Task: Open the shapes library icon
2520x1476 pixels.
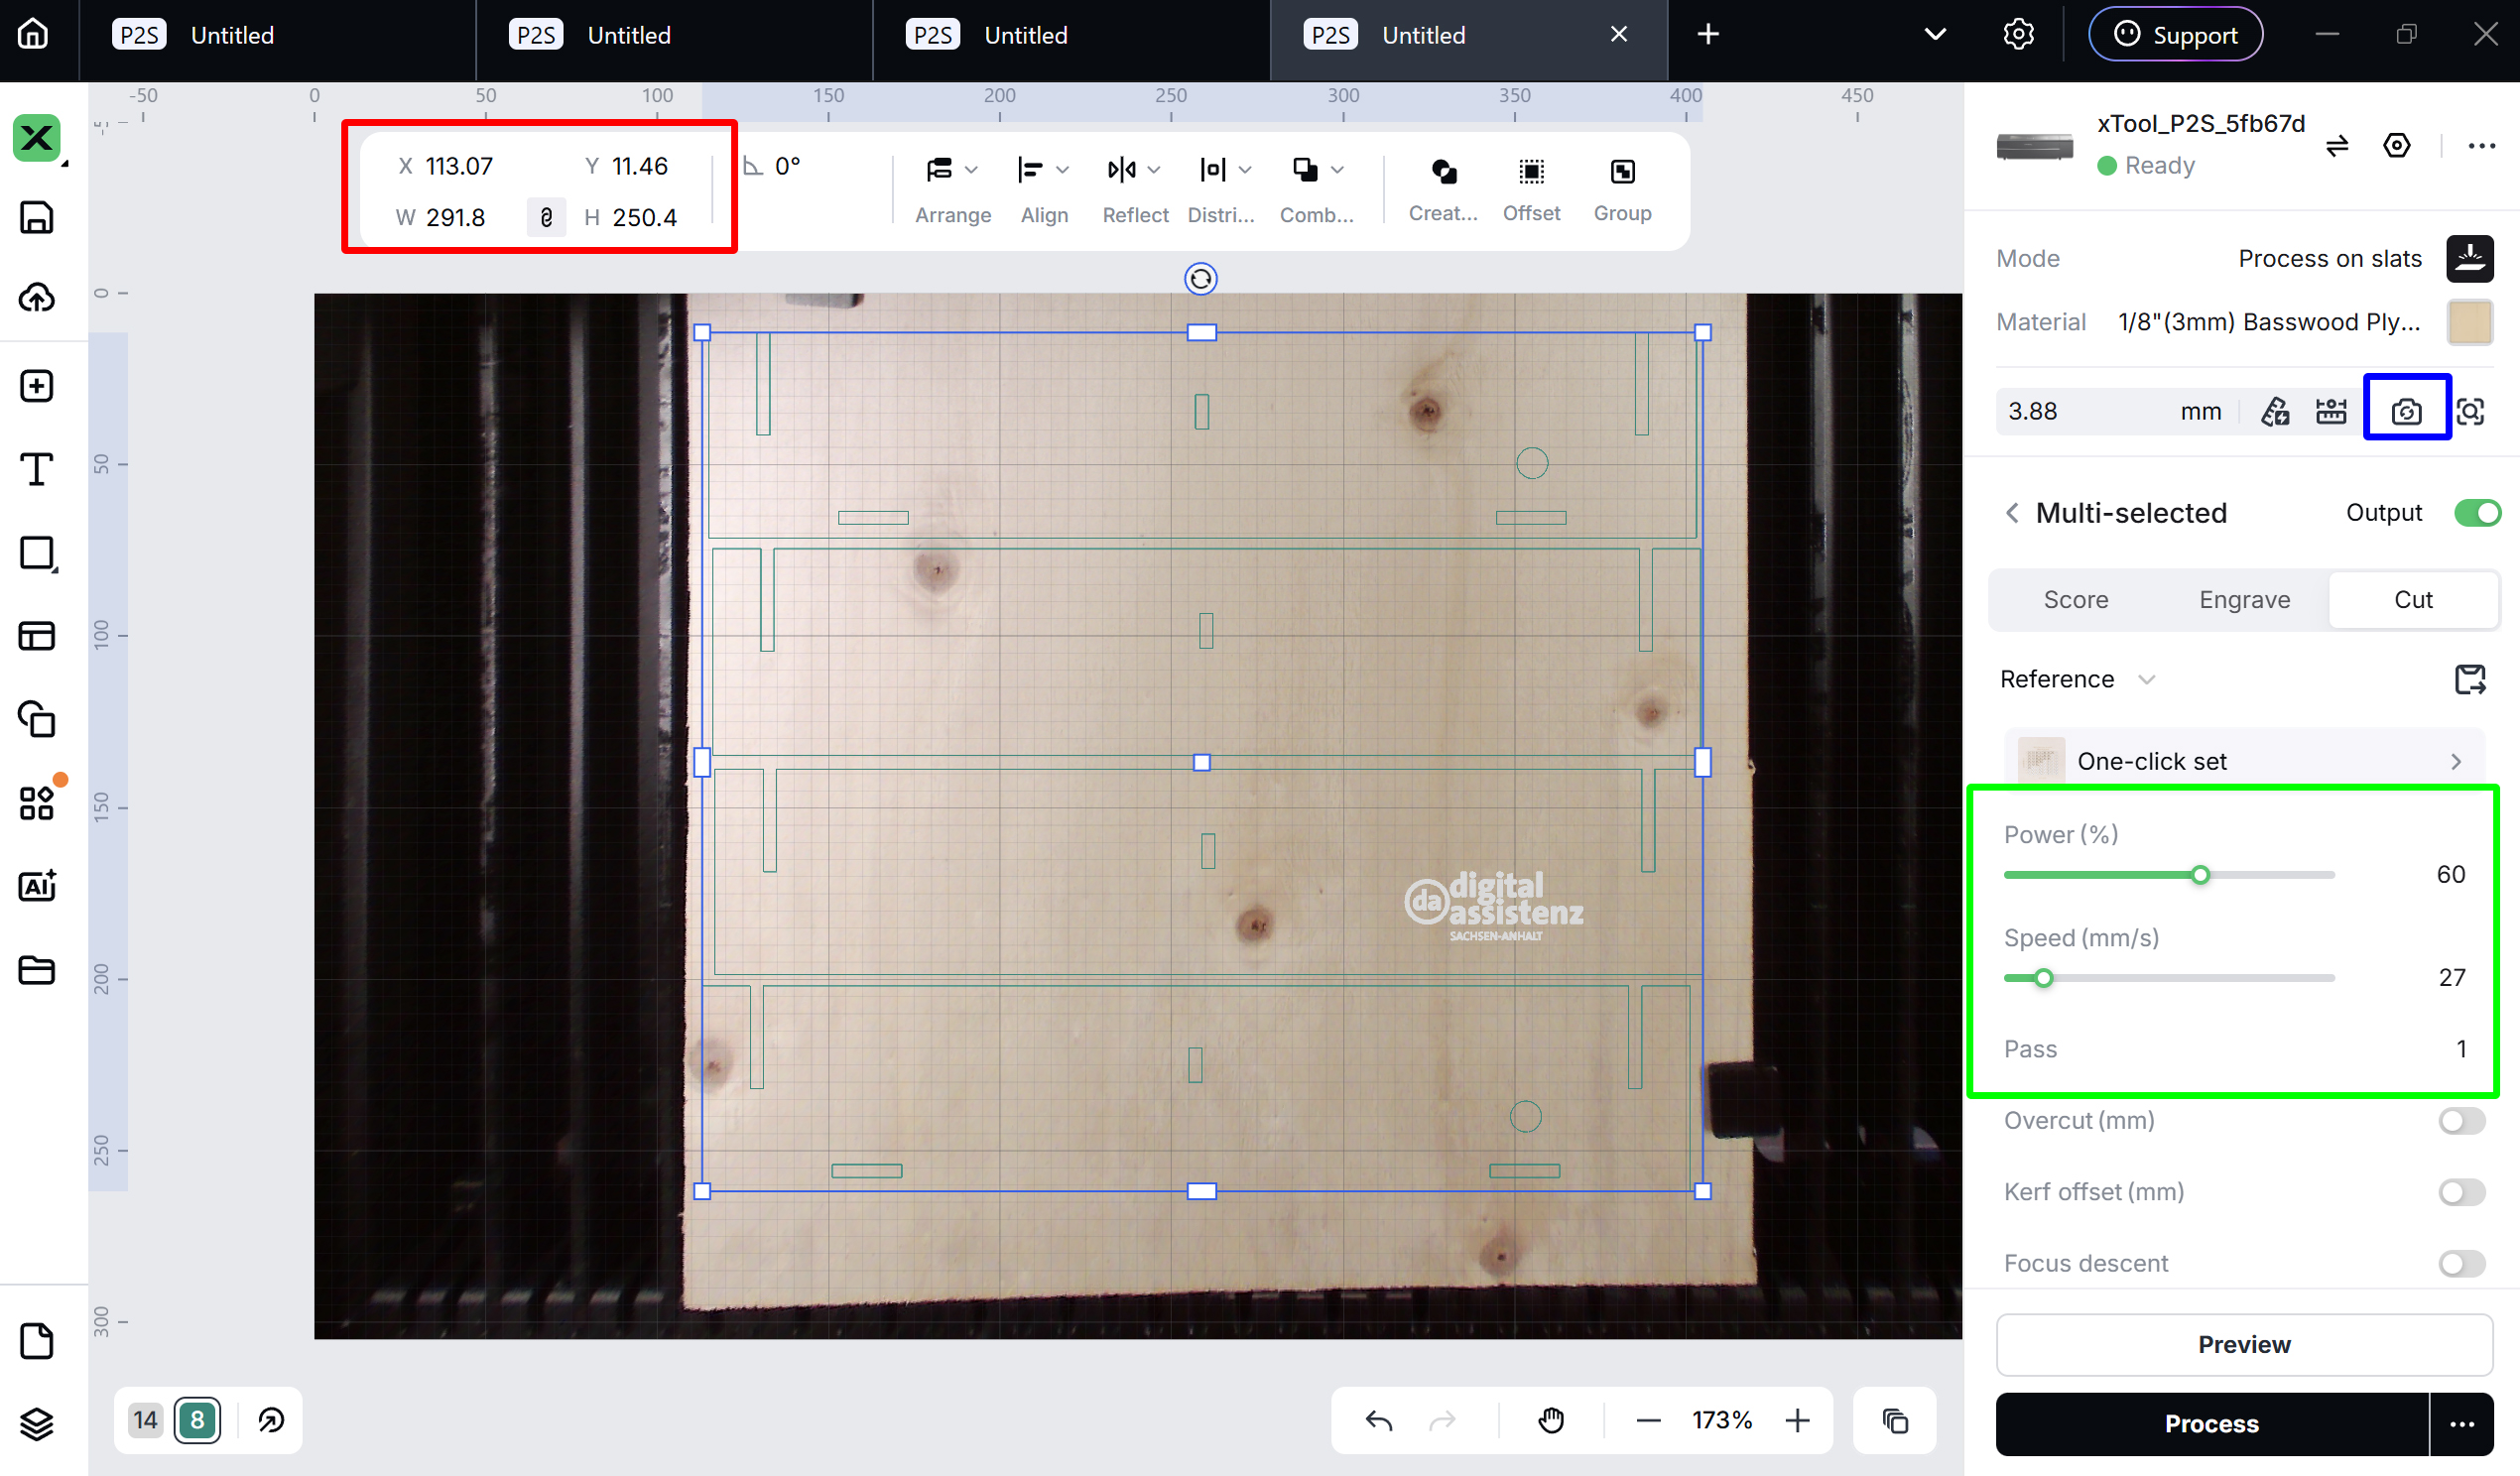Action: 37,719
